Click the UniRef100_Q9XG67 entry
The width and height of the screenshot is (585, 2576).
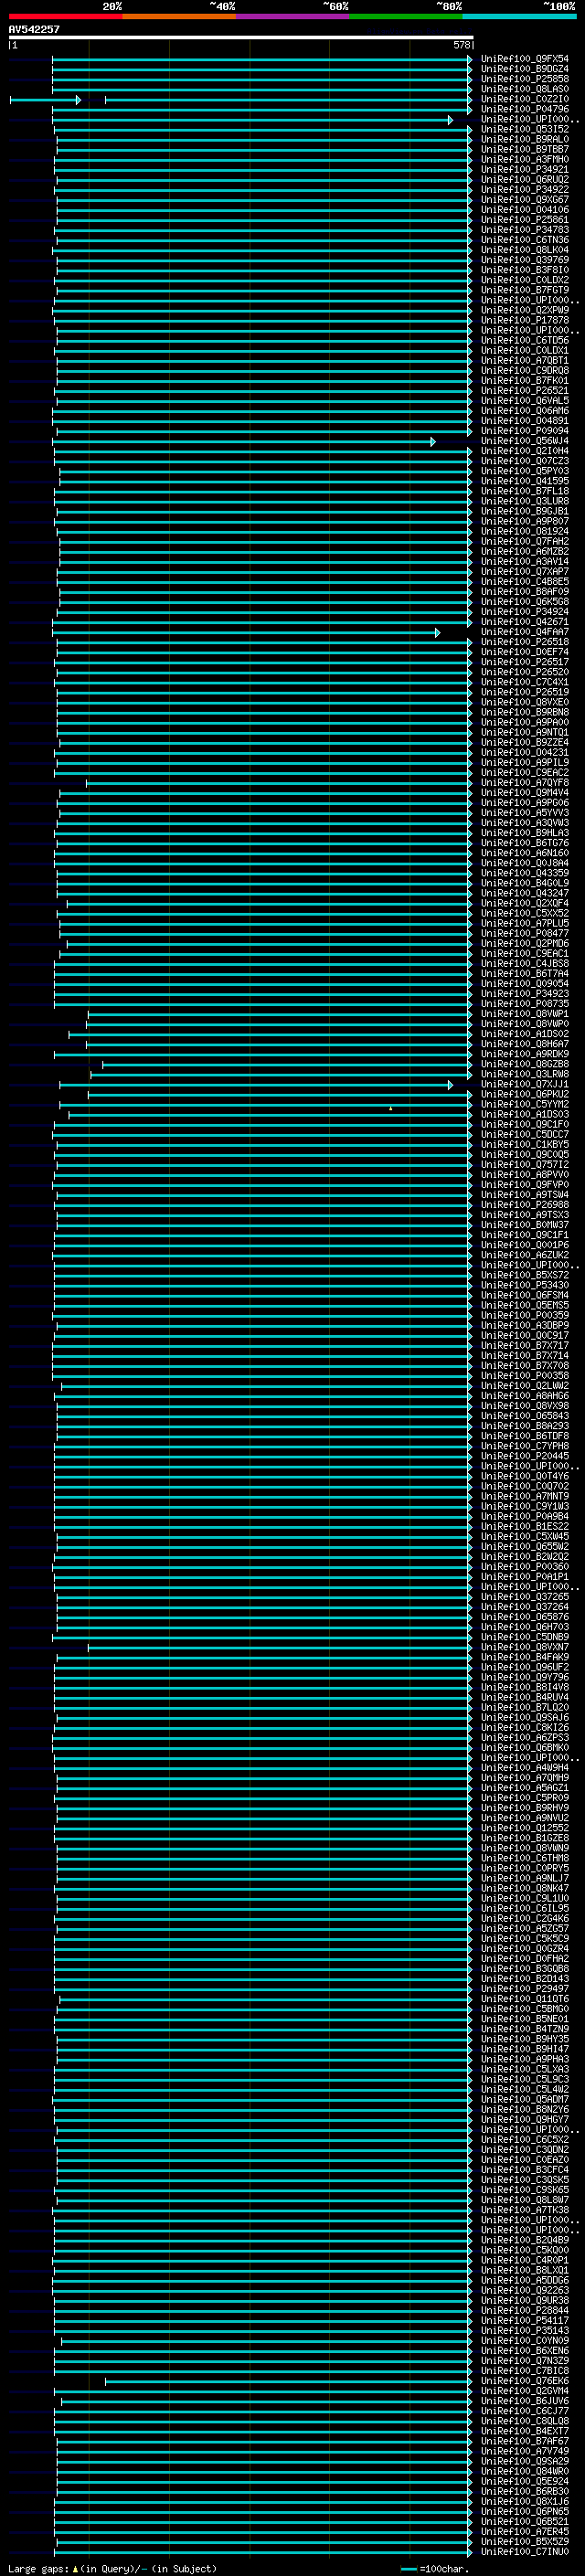(x=524, y=199)
